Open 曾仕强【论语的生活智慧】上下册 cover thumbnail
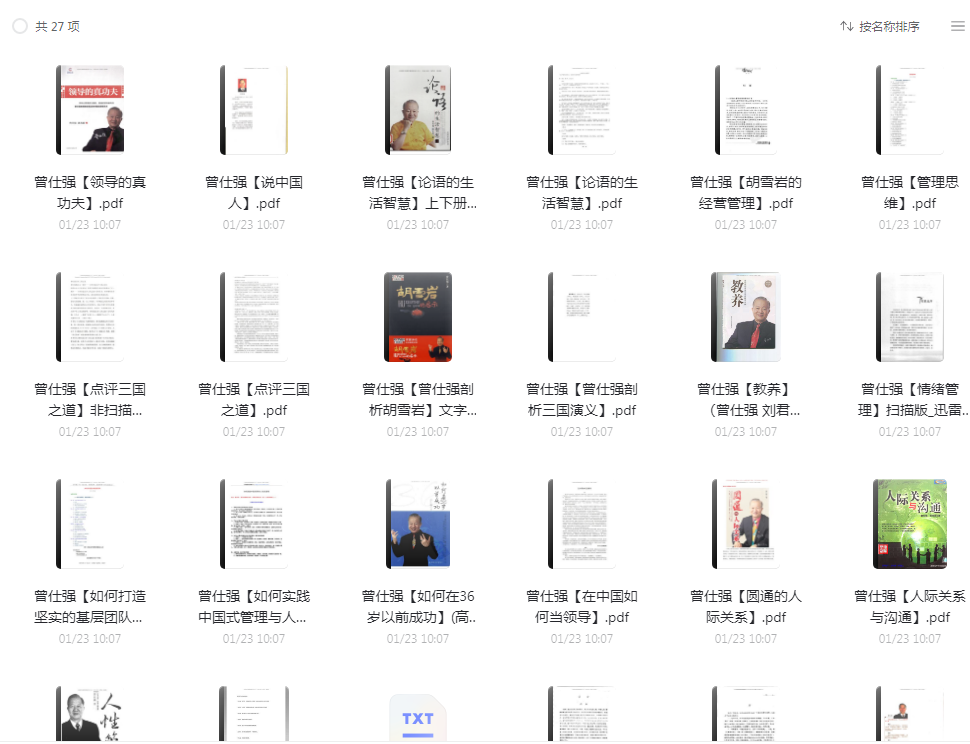 [418, 110]
